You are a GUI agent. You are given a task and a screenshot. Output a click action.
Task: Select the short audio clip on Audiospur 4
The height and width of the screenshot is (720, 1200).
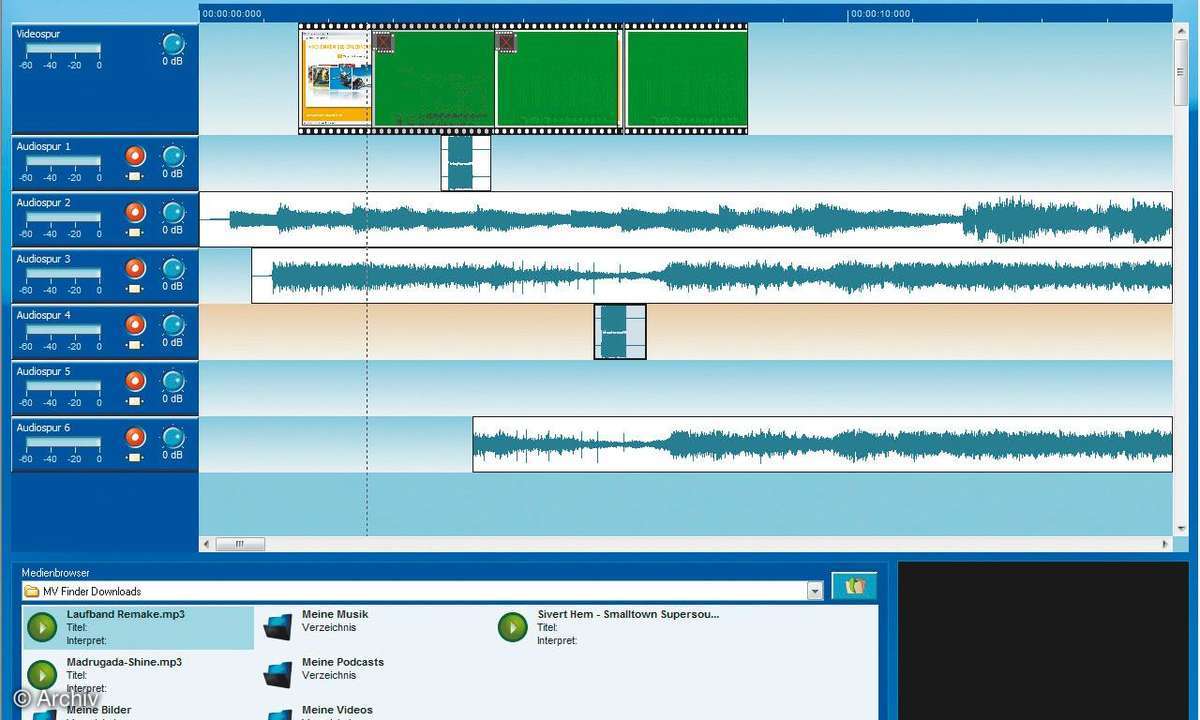[620, 332]
